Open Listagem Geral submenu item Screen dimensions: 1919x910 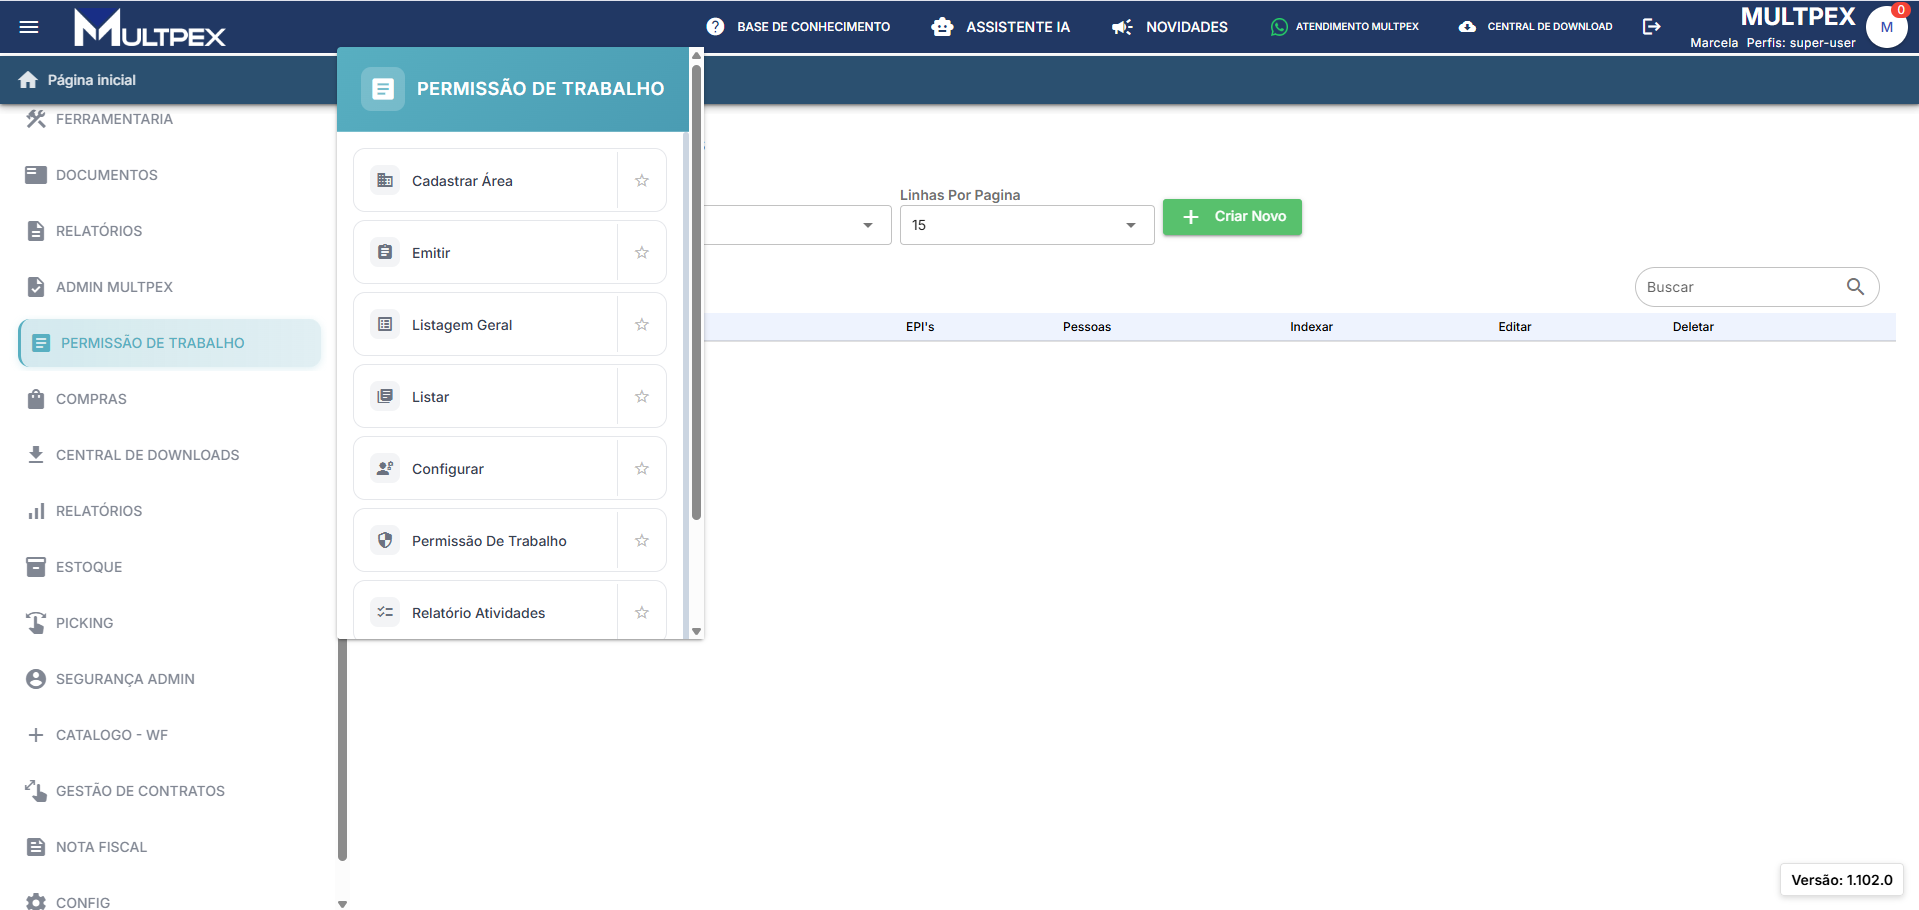(x=486, y=325)
